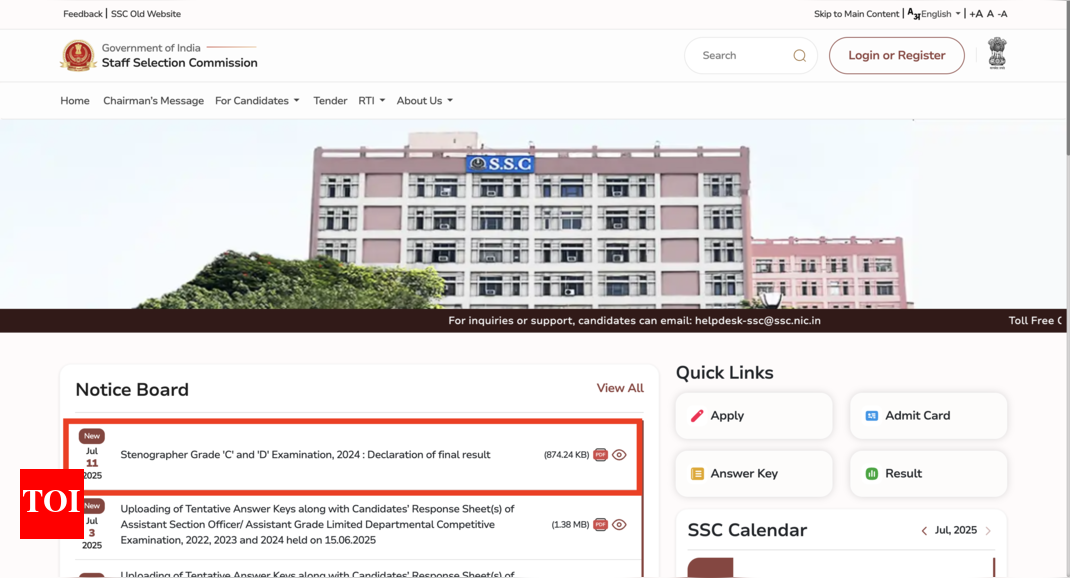1070x578 pixels.
Task: Open PDF icon for Stenographer final result notice
Action: point(601,454)
